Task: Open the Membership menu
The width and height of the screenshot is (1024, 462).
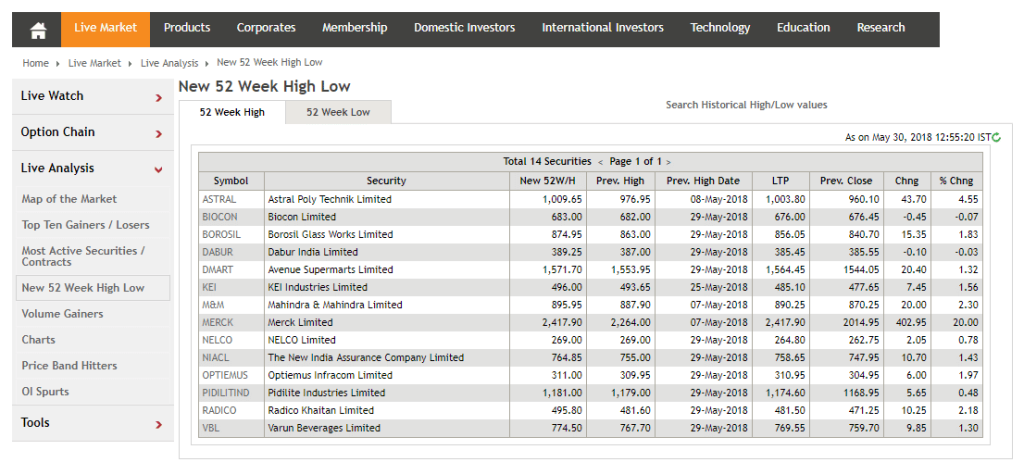Action: coord(355,27)
